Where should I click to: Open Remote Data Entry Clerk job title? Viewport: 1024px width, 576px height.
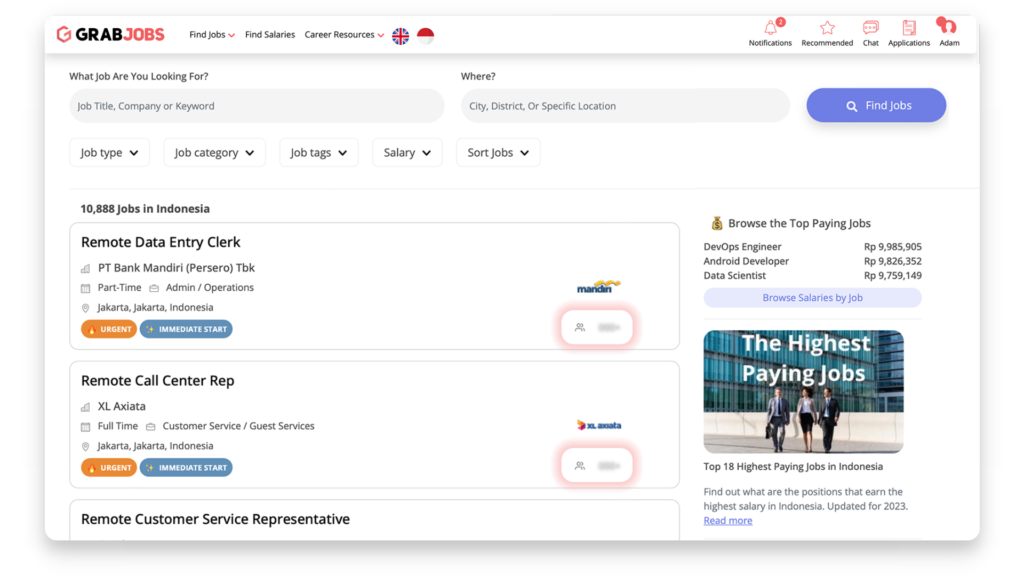click(161, 242)
